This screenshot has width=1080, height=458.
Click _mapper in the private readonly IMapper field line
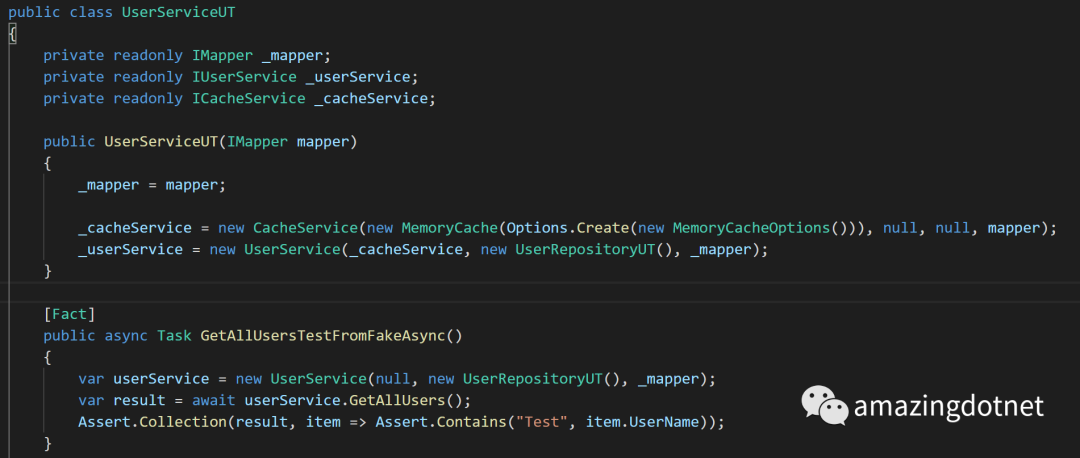tap(292, 55)
